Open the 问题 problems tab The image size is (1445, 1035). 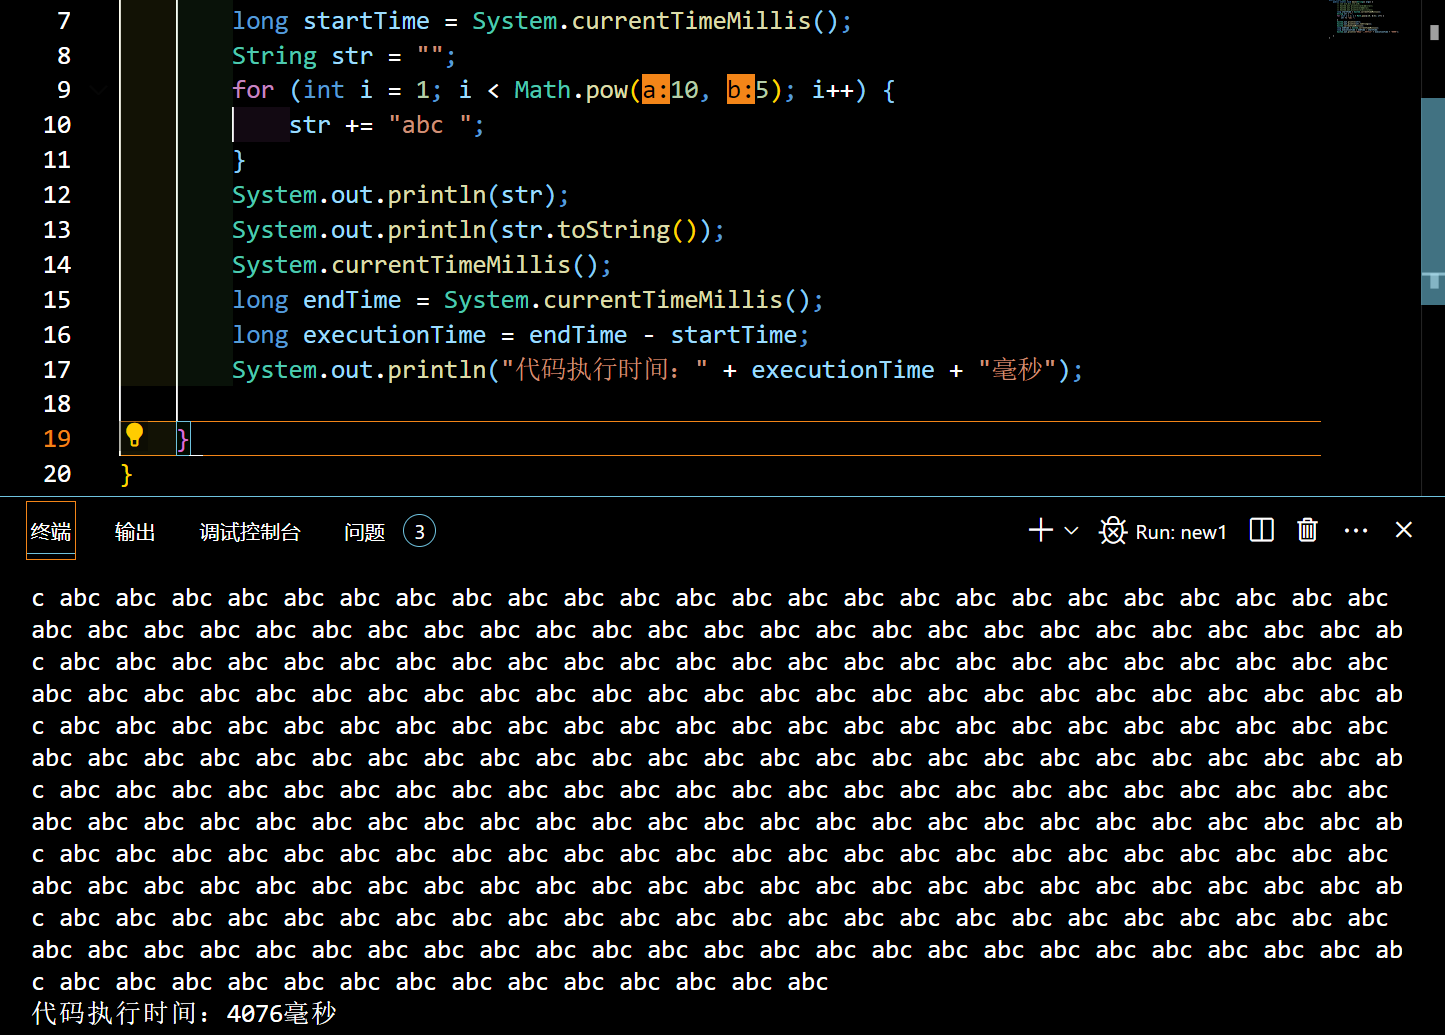click(x=364, y=532)
